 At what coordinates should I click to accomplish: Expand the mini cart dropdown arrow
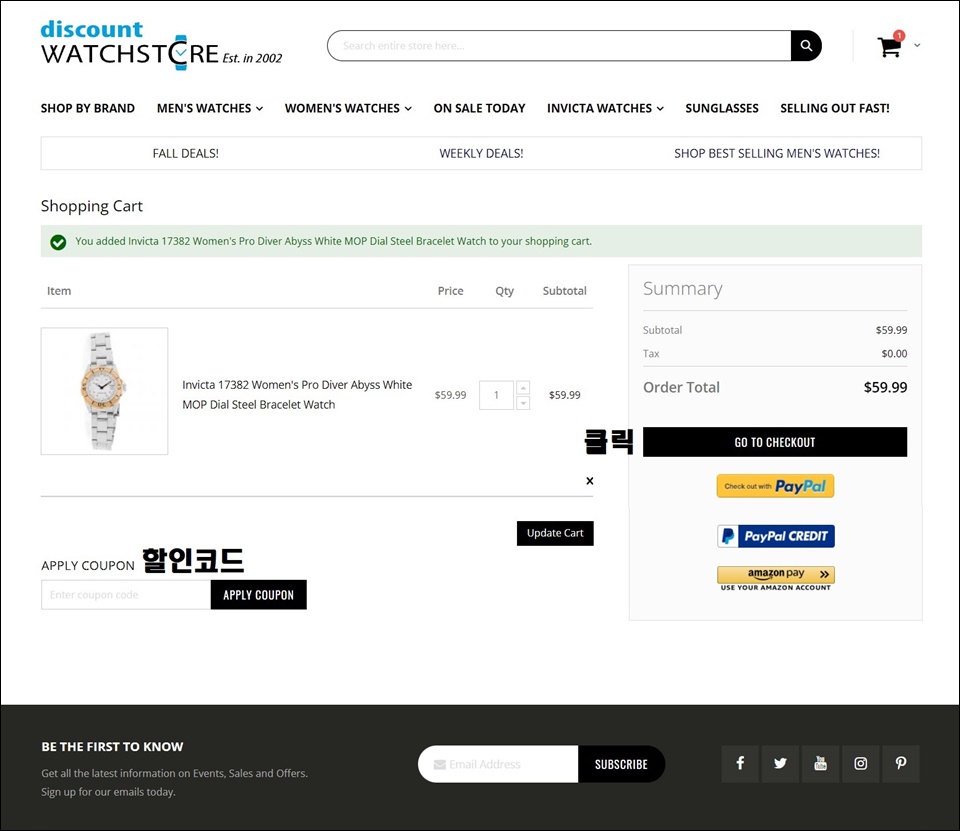(917, 45)
